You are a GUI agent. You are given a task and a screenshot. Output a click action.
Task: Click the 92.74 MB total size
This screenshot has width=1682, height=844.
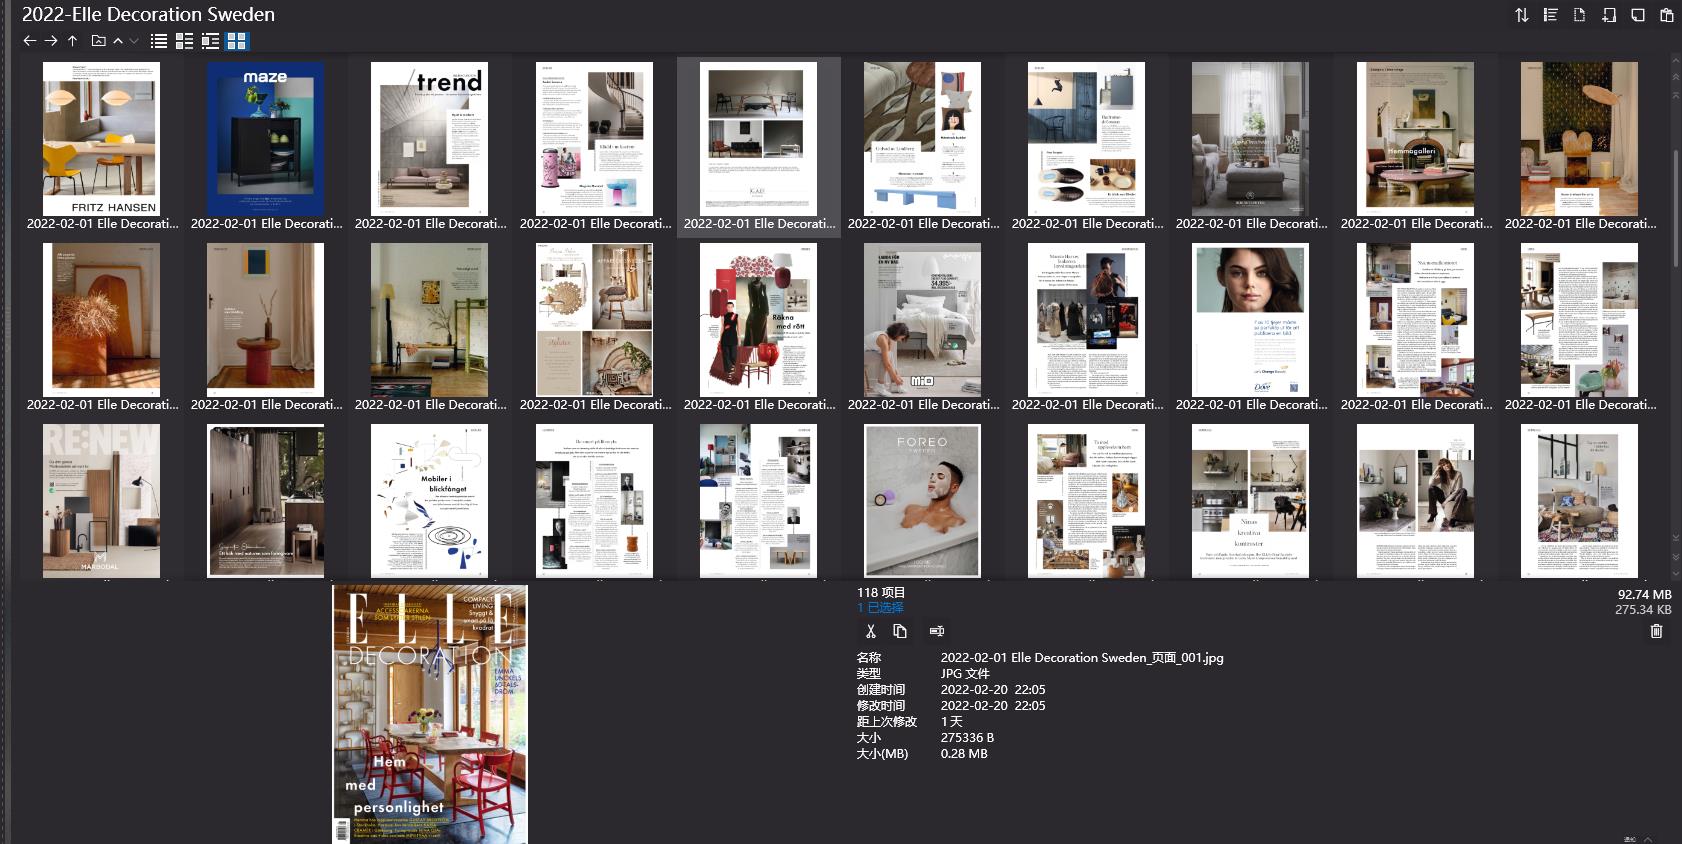(x=1645, y=594)
